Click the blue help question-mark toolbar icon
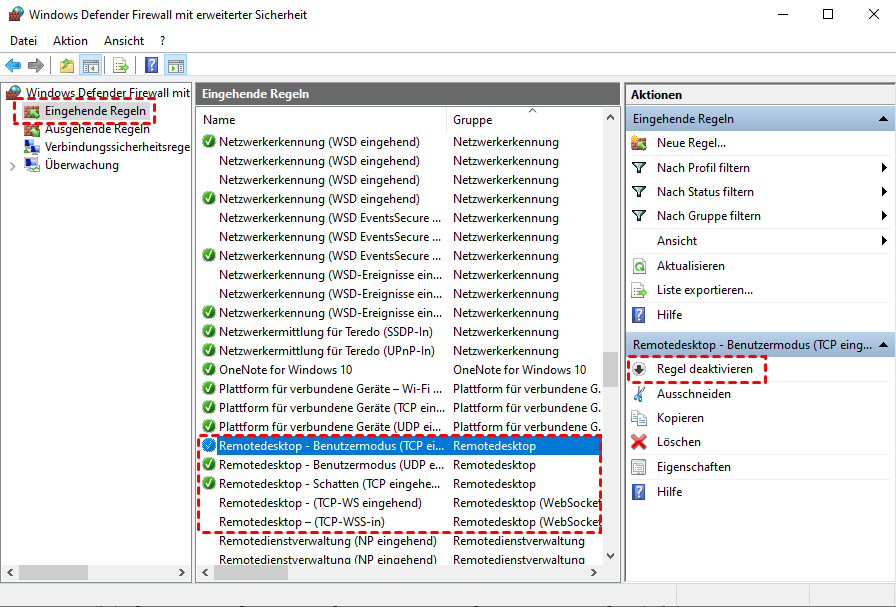The width and height of the screenshot is (896, 607). pos(151,66)
